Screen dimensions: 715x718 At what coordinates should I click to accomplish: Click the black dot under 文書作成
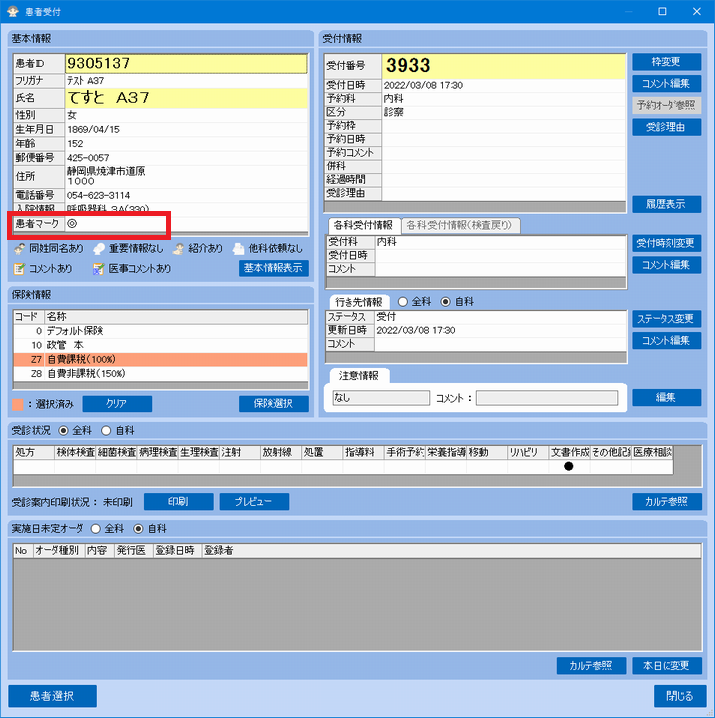coord(569,467)
